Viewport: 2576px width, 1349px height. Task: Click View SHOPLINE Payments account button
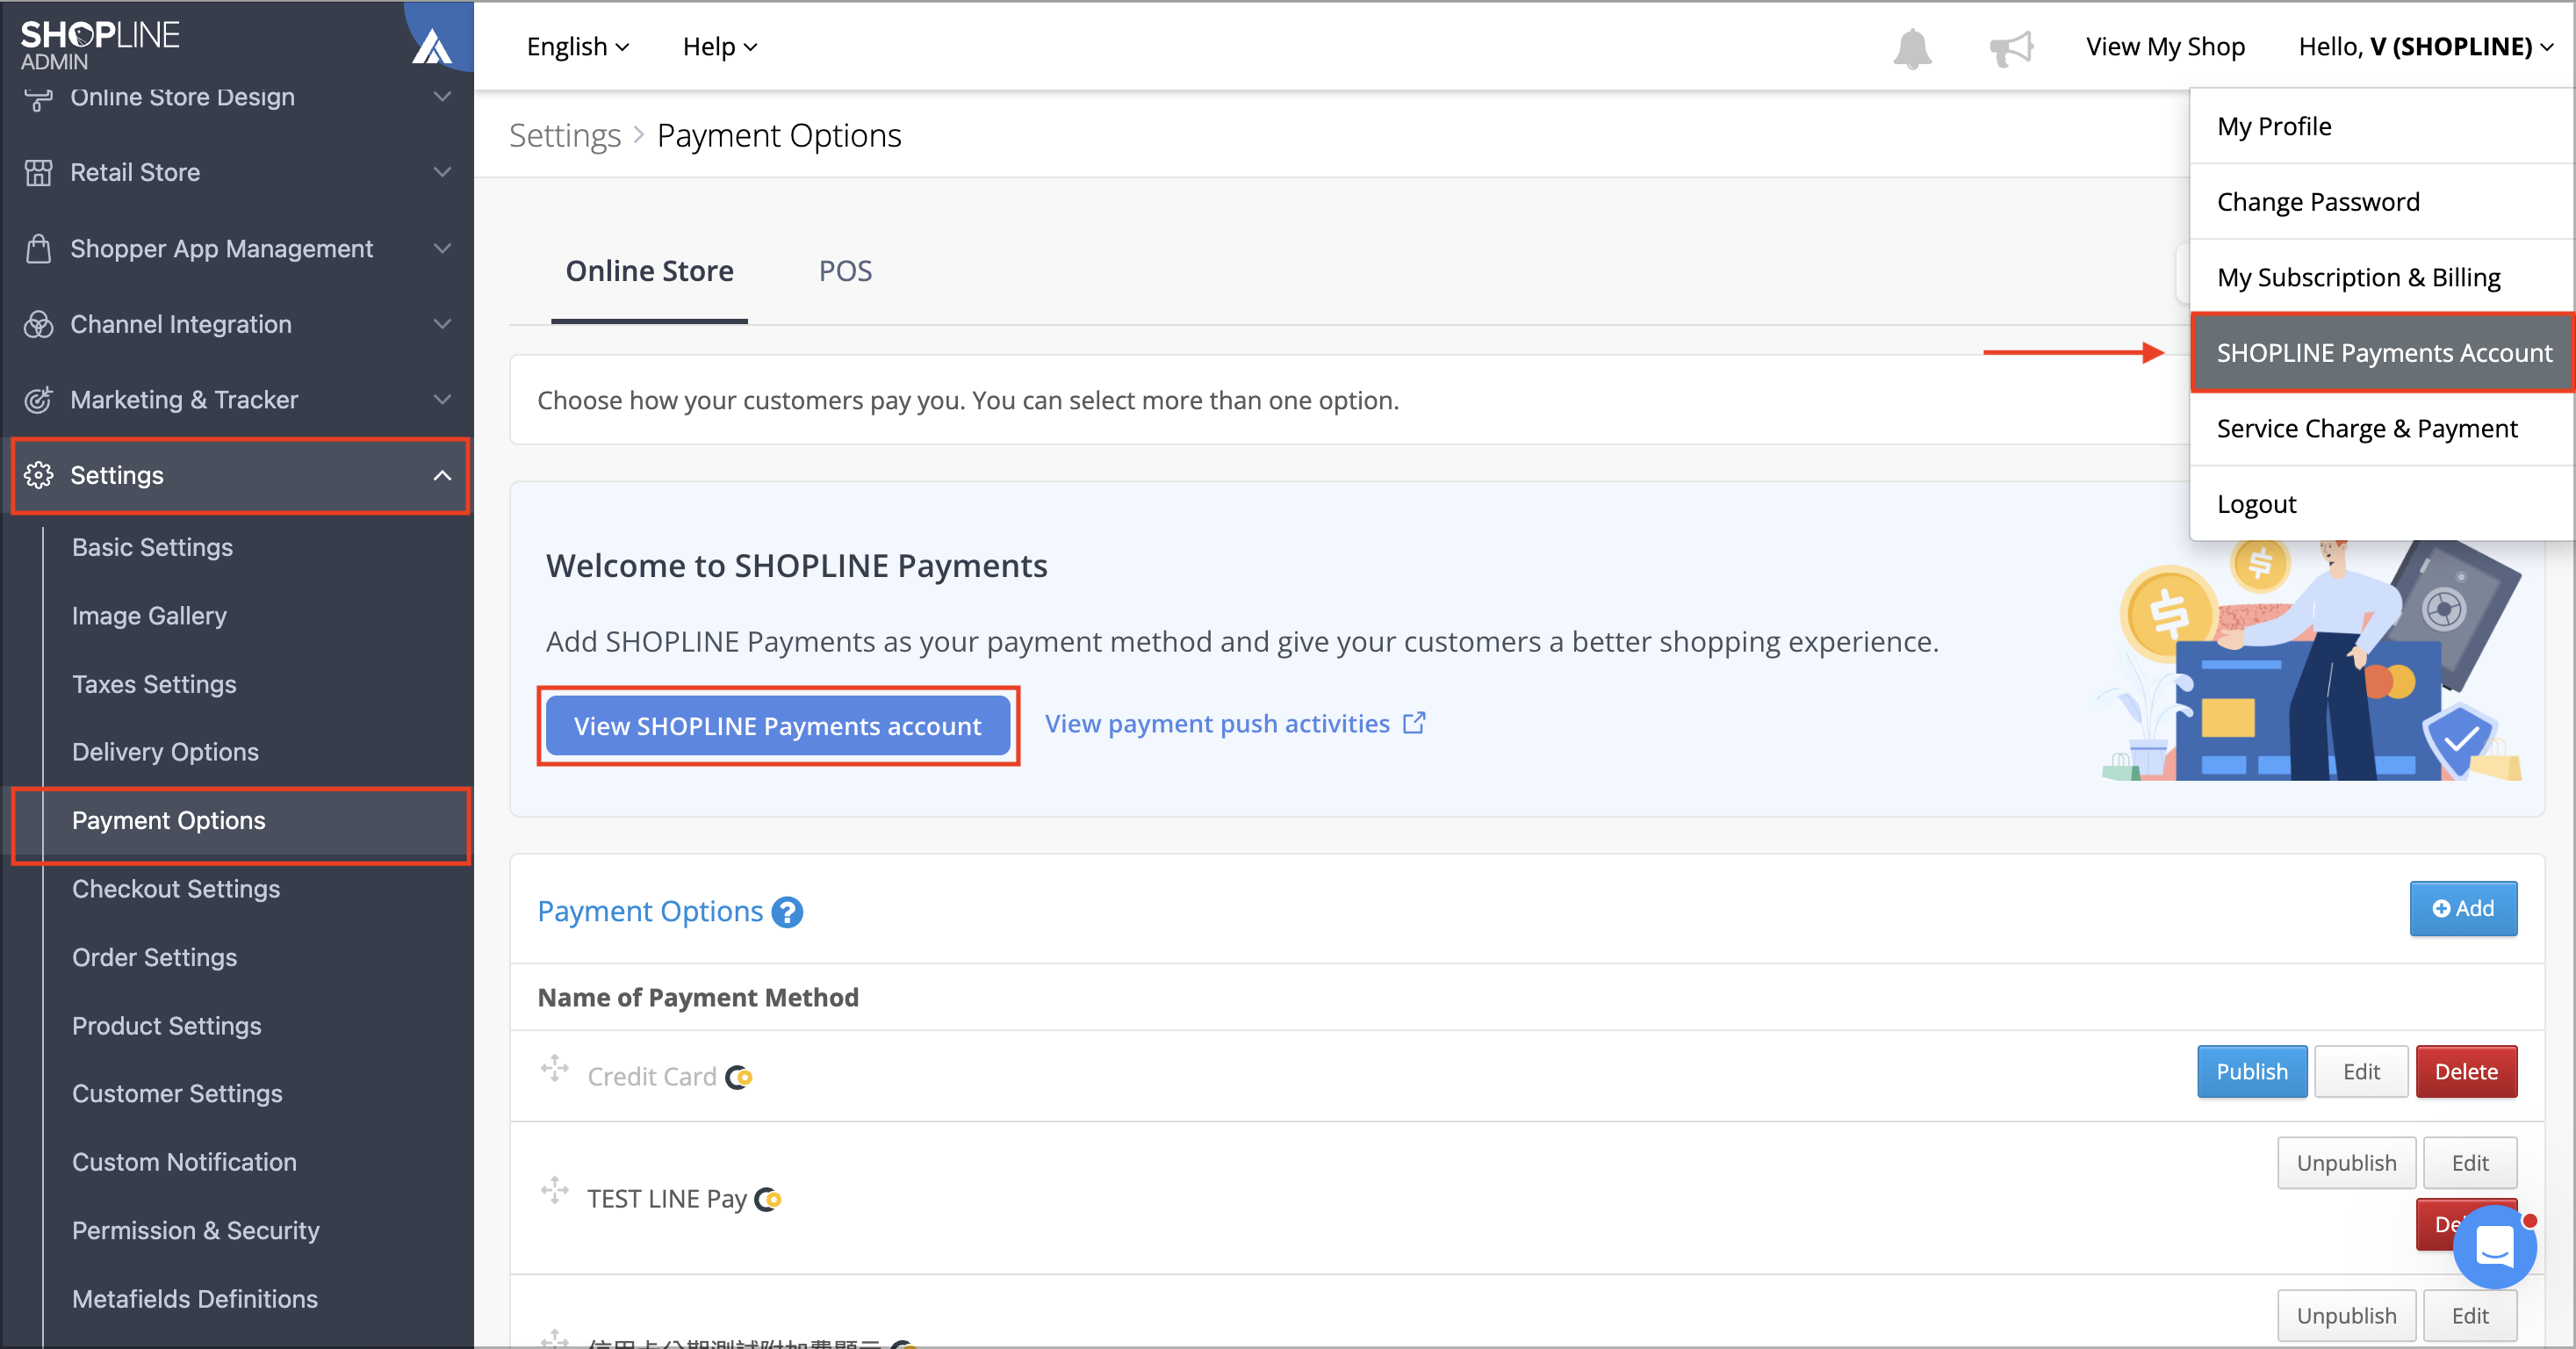778,726
